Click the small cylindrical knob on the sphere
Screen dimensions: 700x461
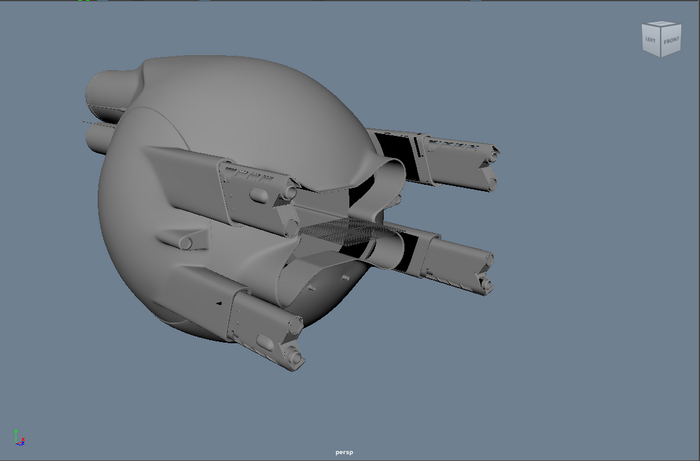click(184, 242)
